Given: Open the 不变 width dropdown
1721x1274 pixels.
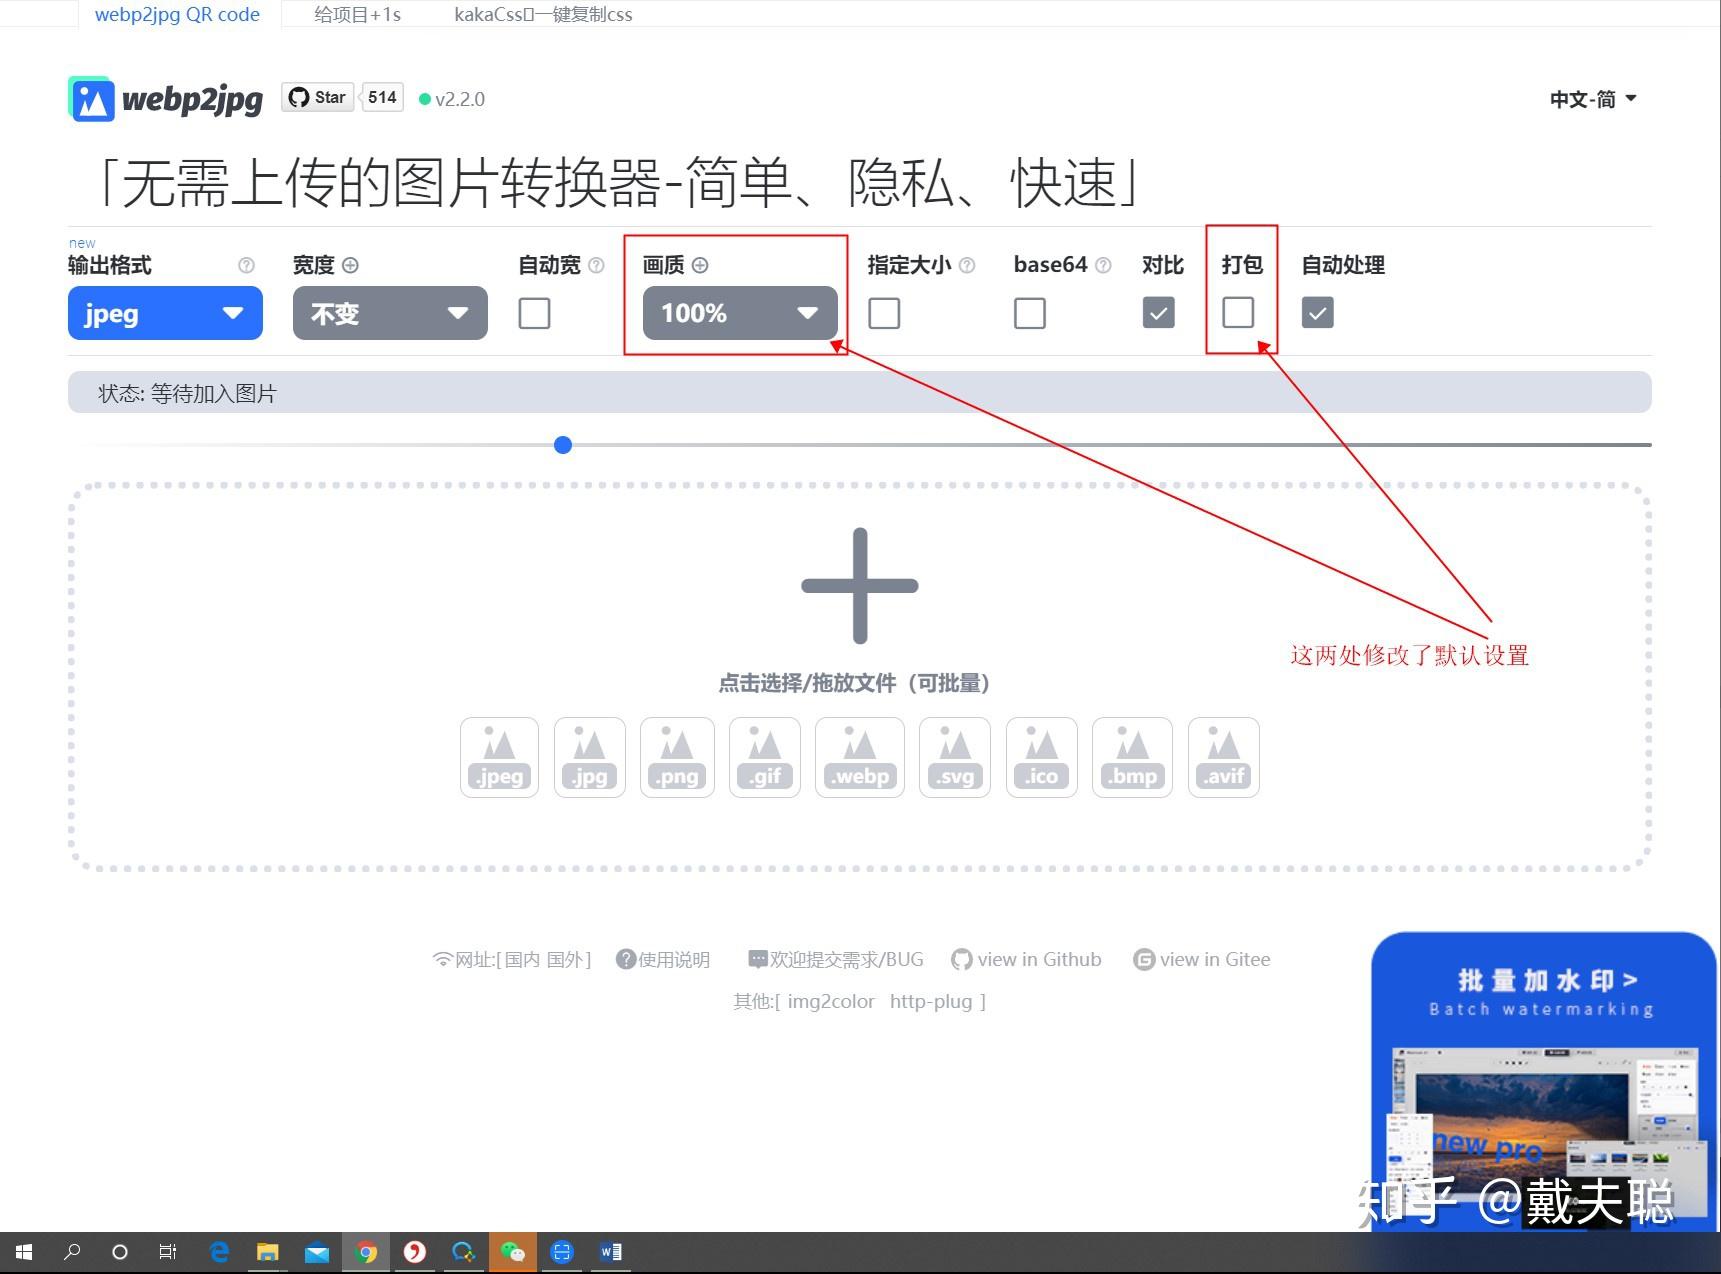Looking at the screenshot, I should [x=390, y=313].
